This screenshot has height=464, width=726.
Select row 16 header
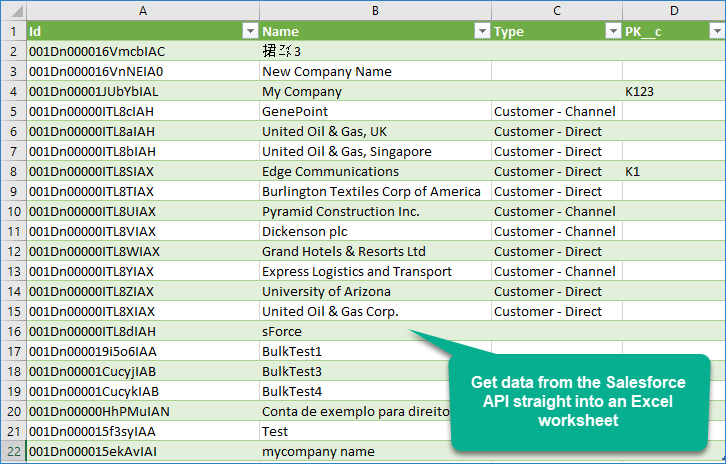[12, 331]
